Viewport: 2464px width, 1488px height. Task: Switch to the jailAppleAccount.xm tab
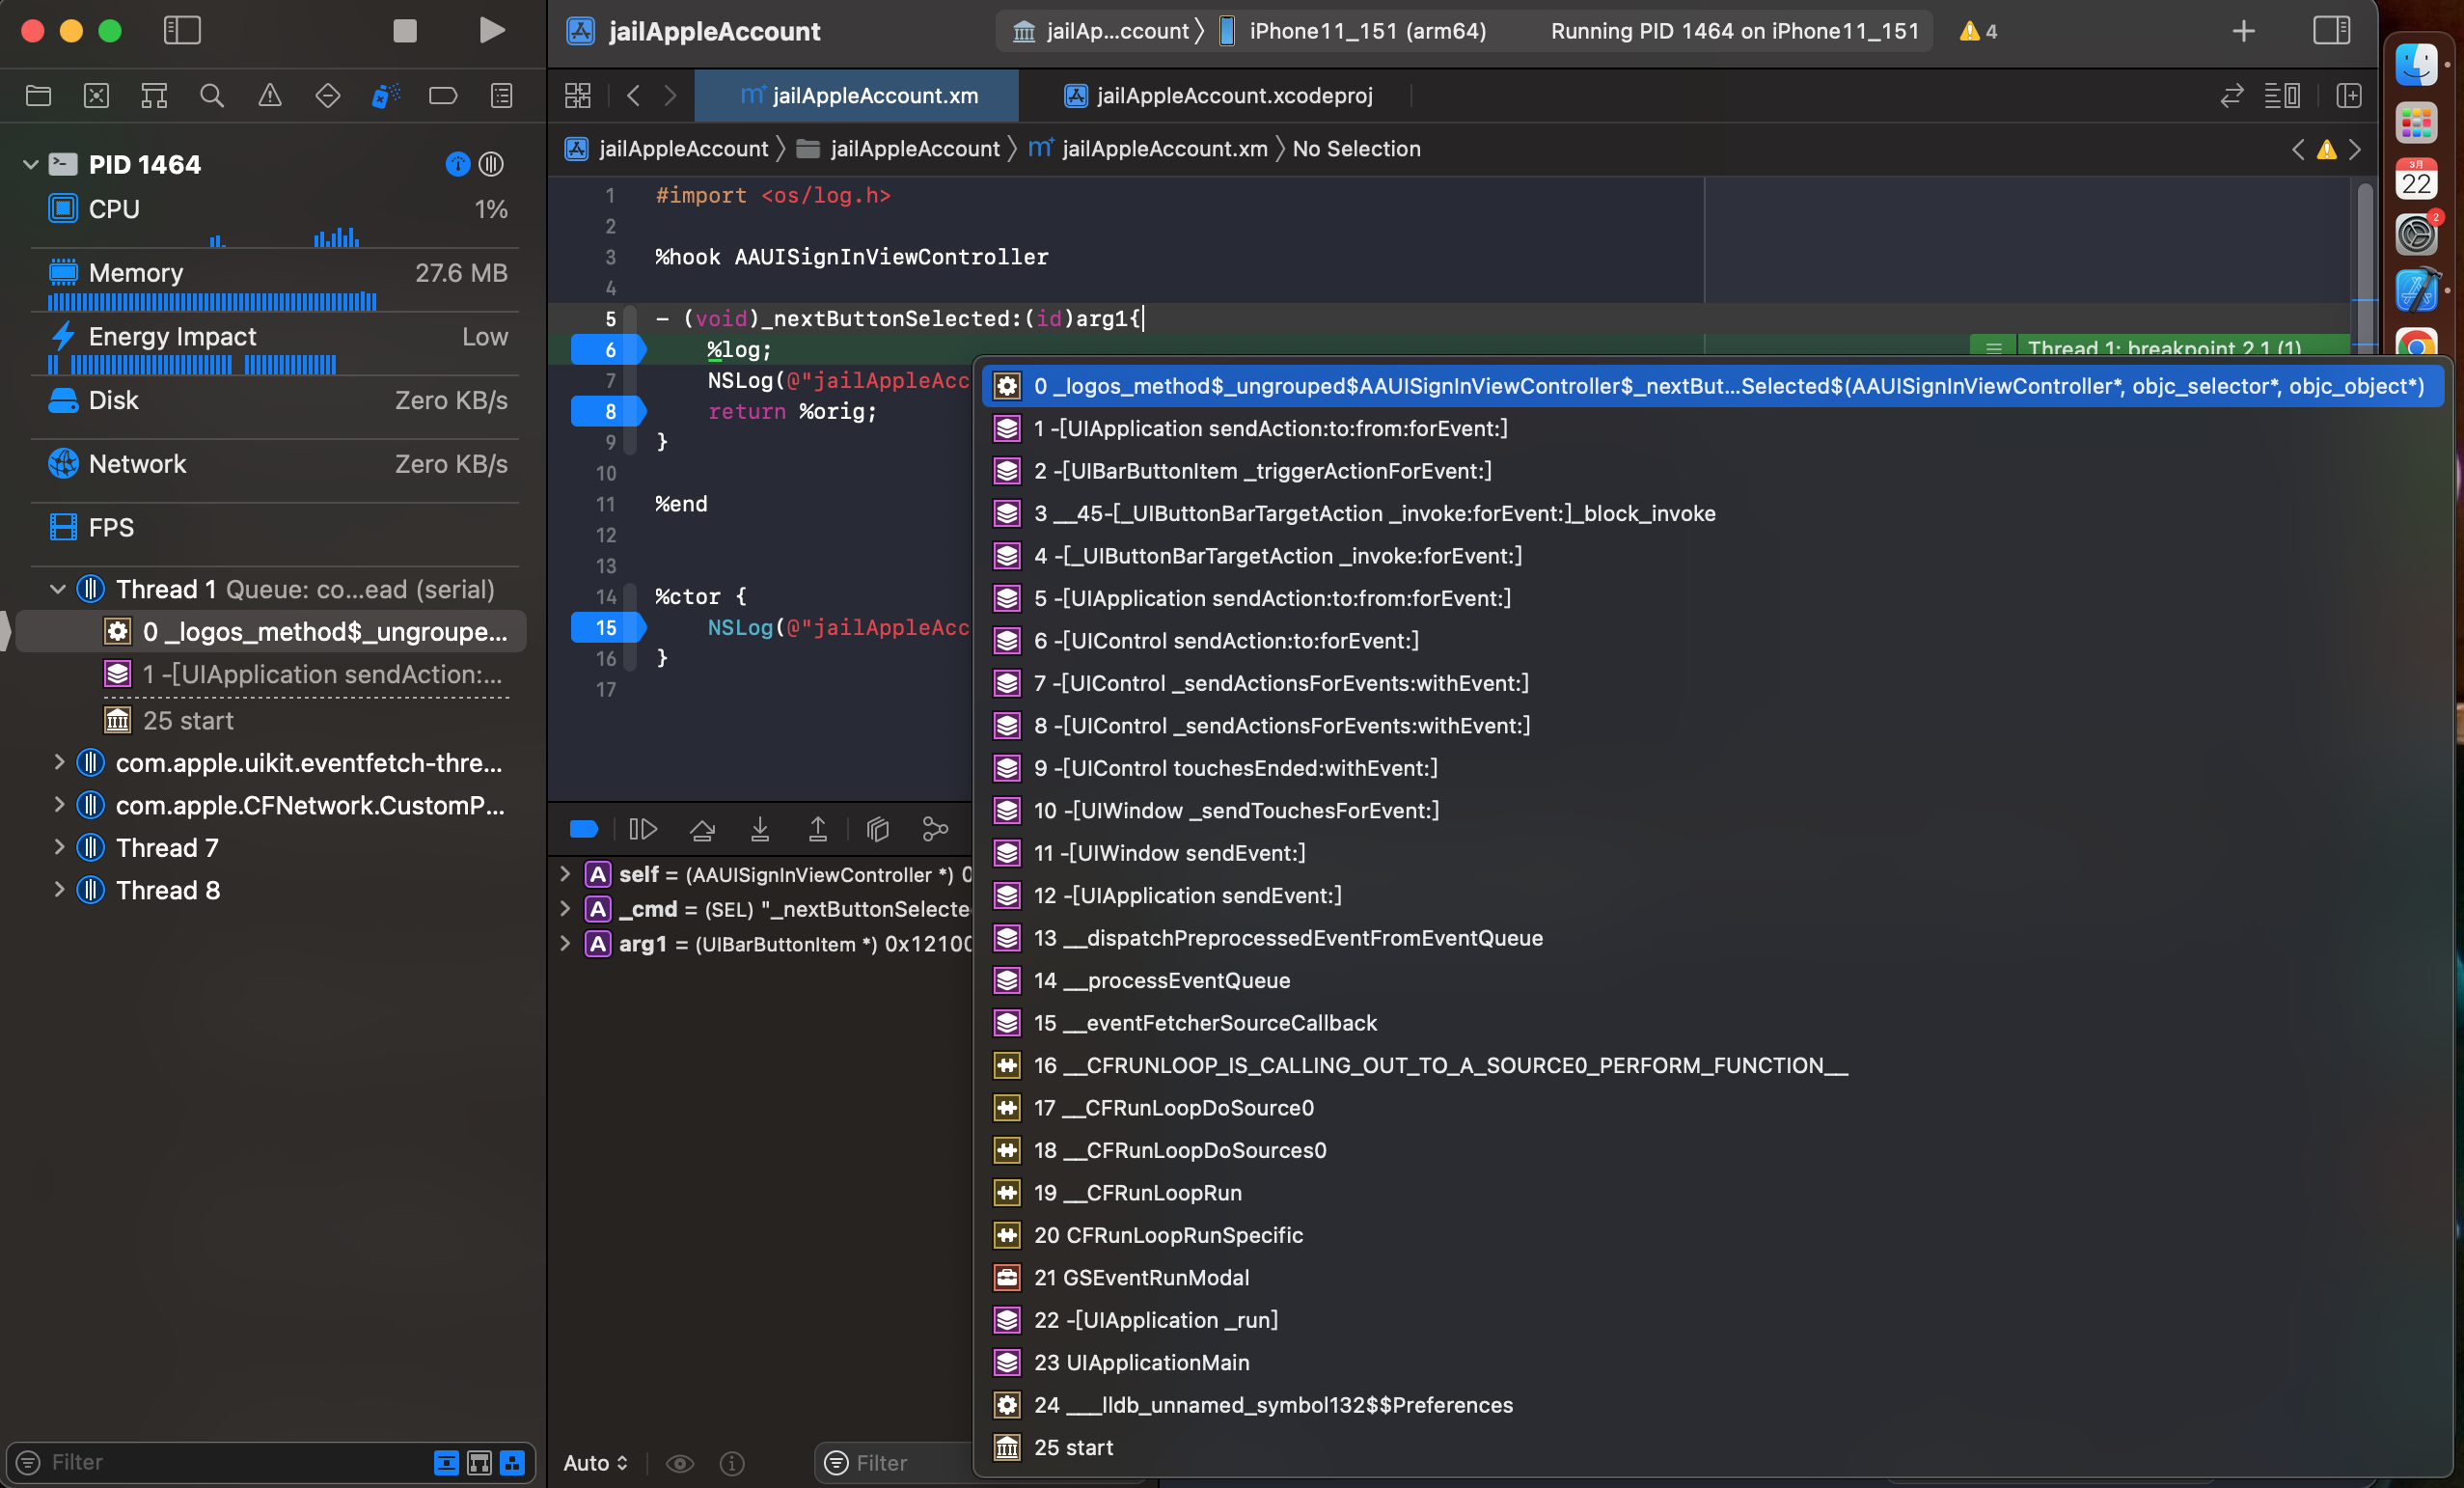click(x=857, y=96)
